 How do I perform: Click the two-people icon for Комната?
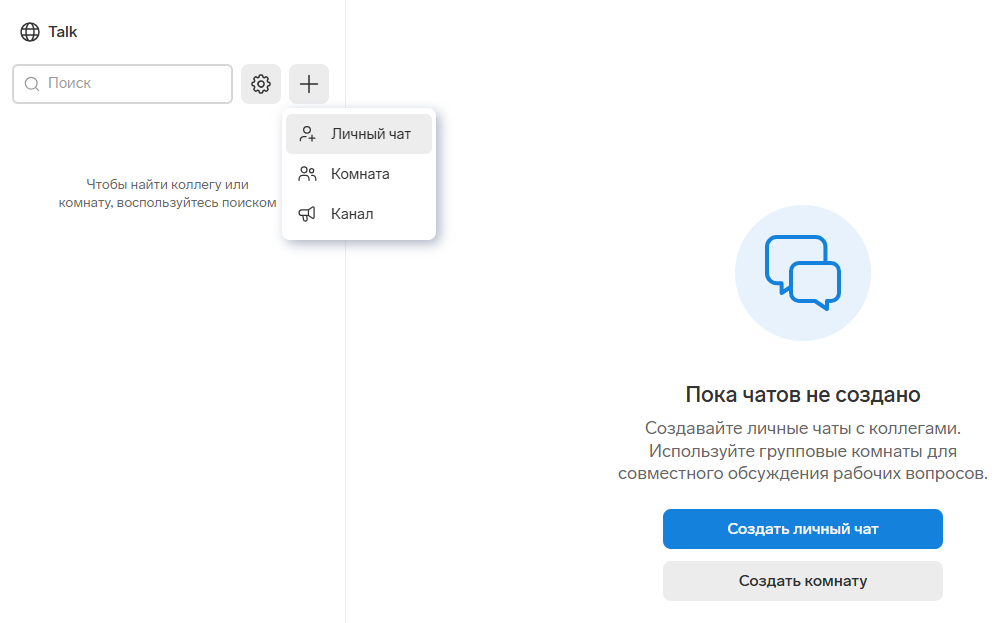pos(308,174)
